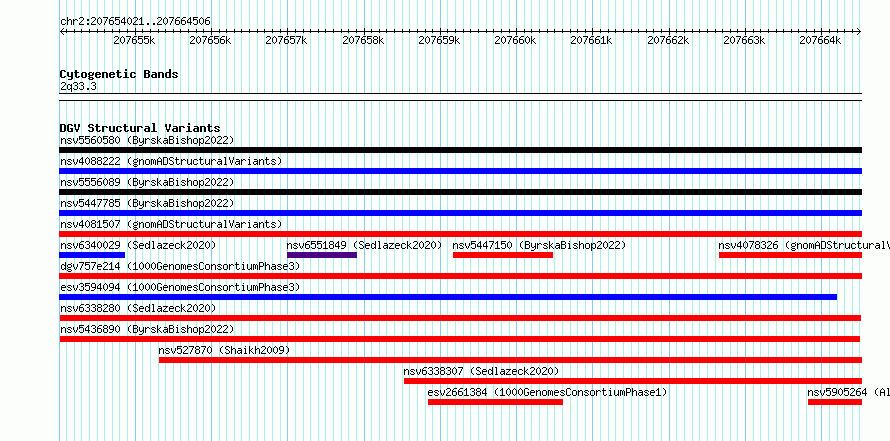The image size is (890, 441).
Task: Click the blue bar of nsv4088222
Action: click(x=460, y=171)
